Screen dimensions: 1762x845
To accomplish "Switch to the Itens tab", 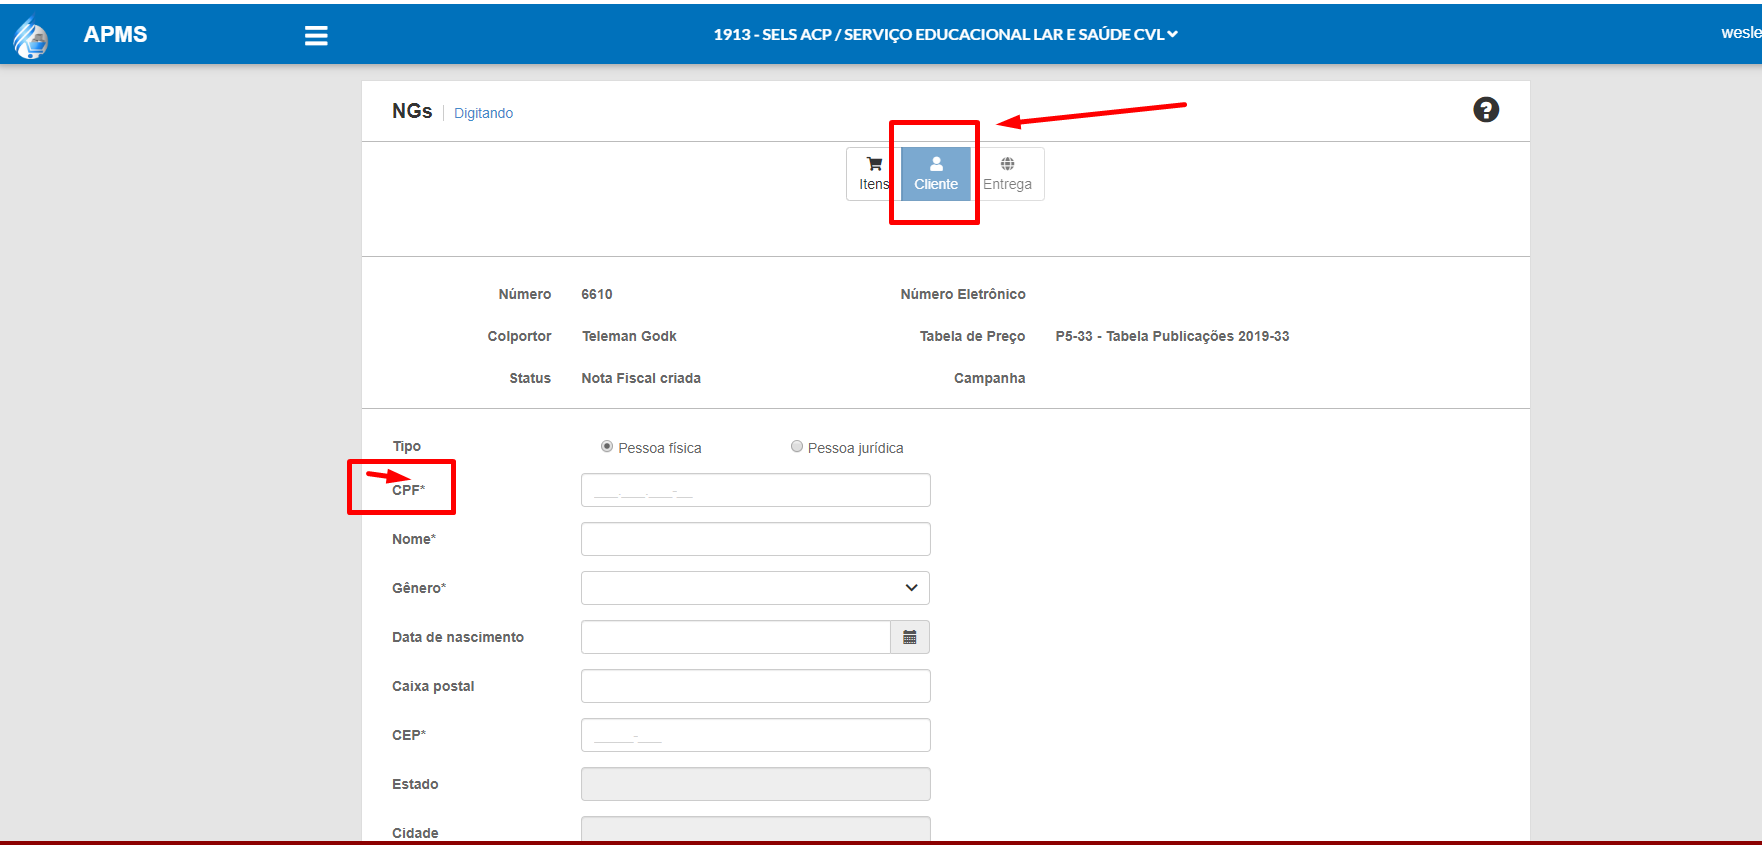I will click(x=873, y=174).
